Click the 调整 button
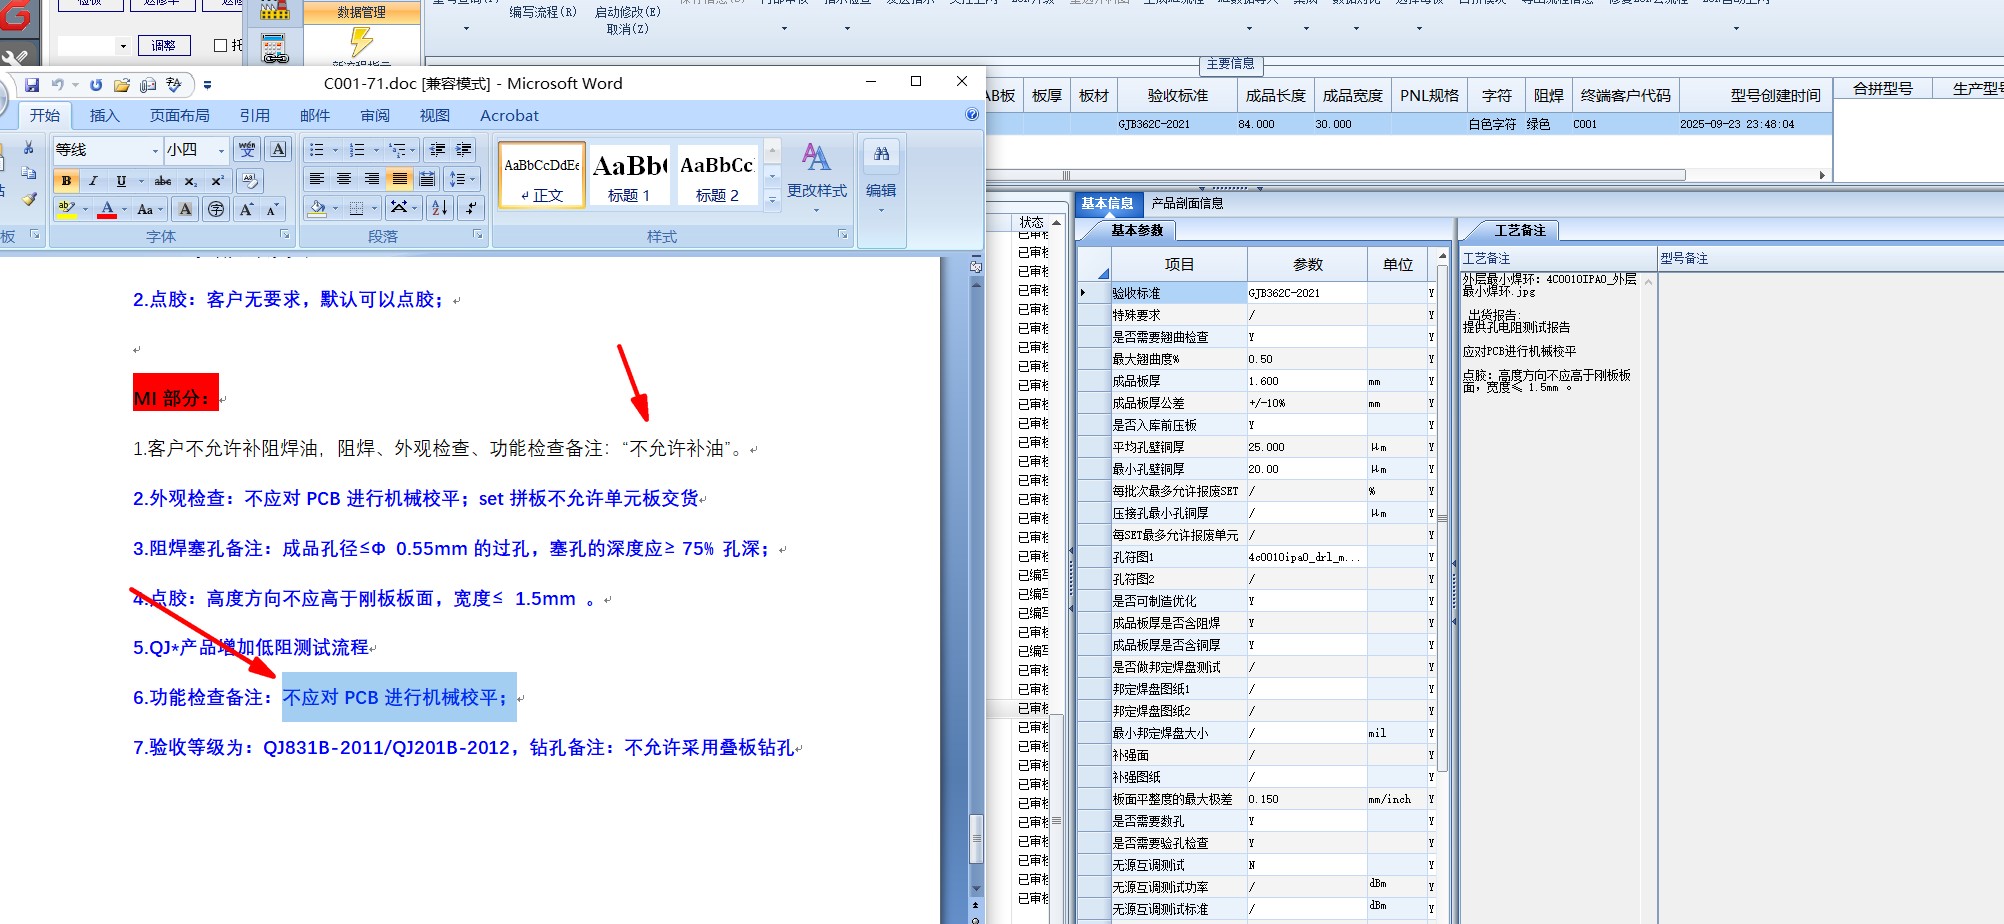This screenshot has width=2004, height=924. coord(164,46)
